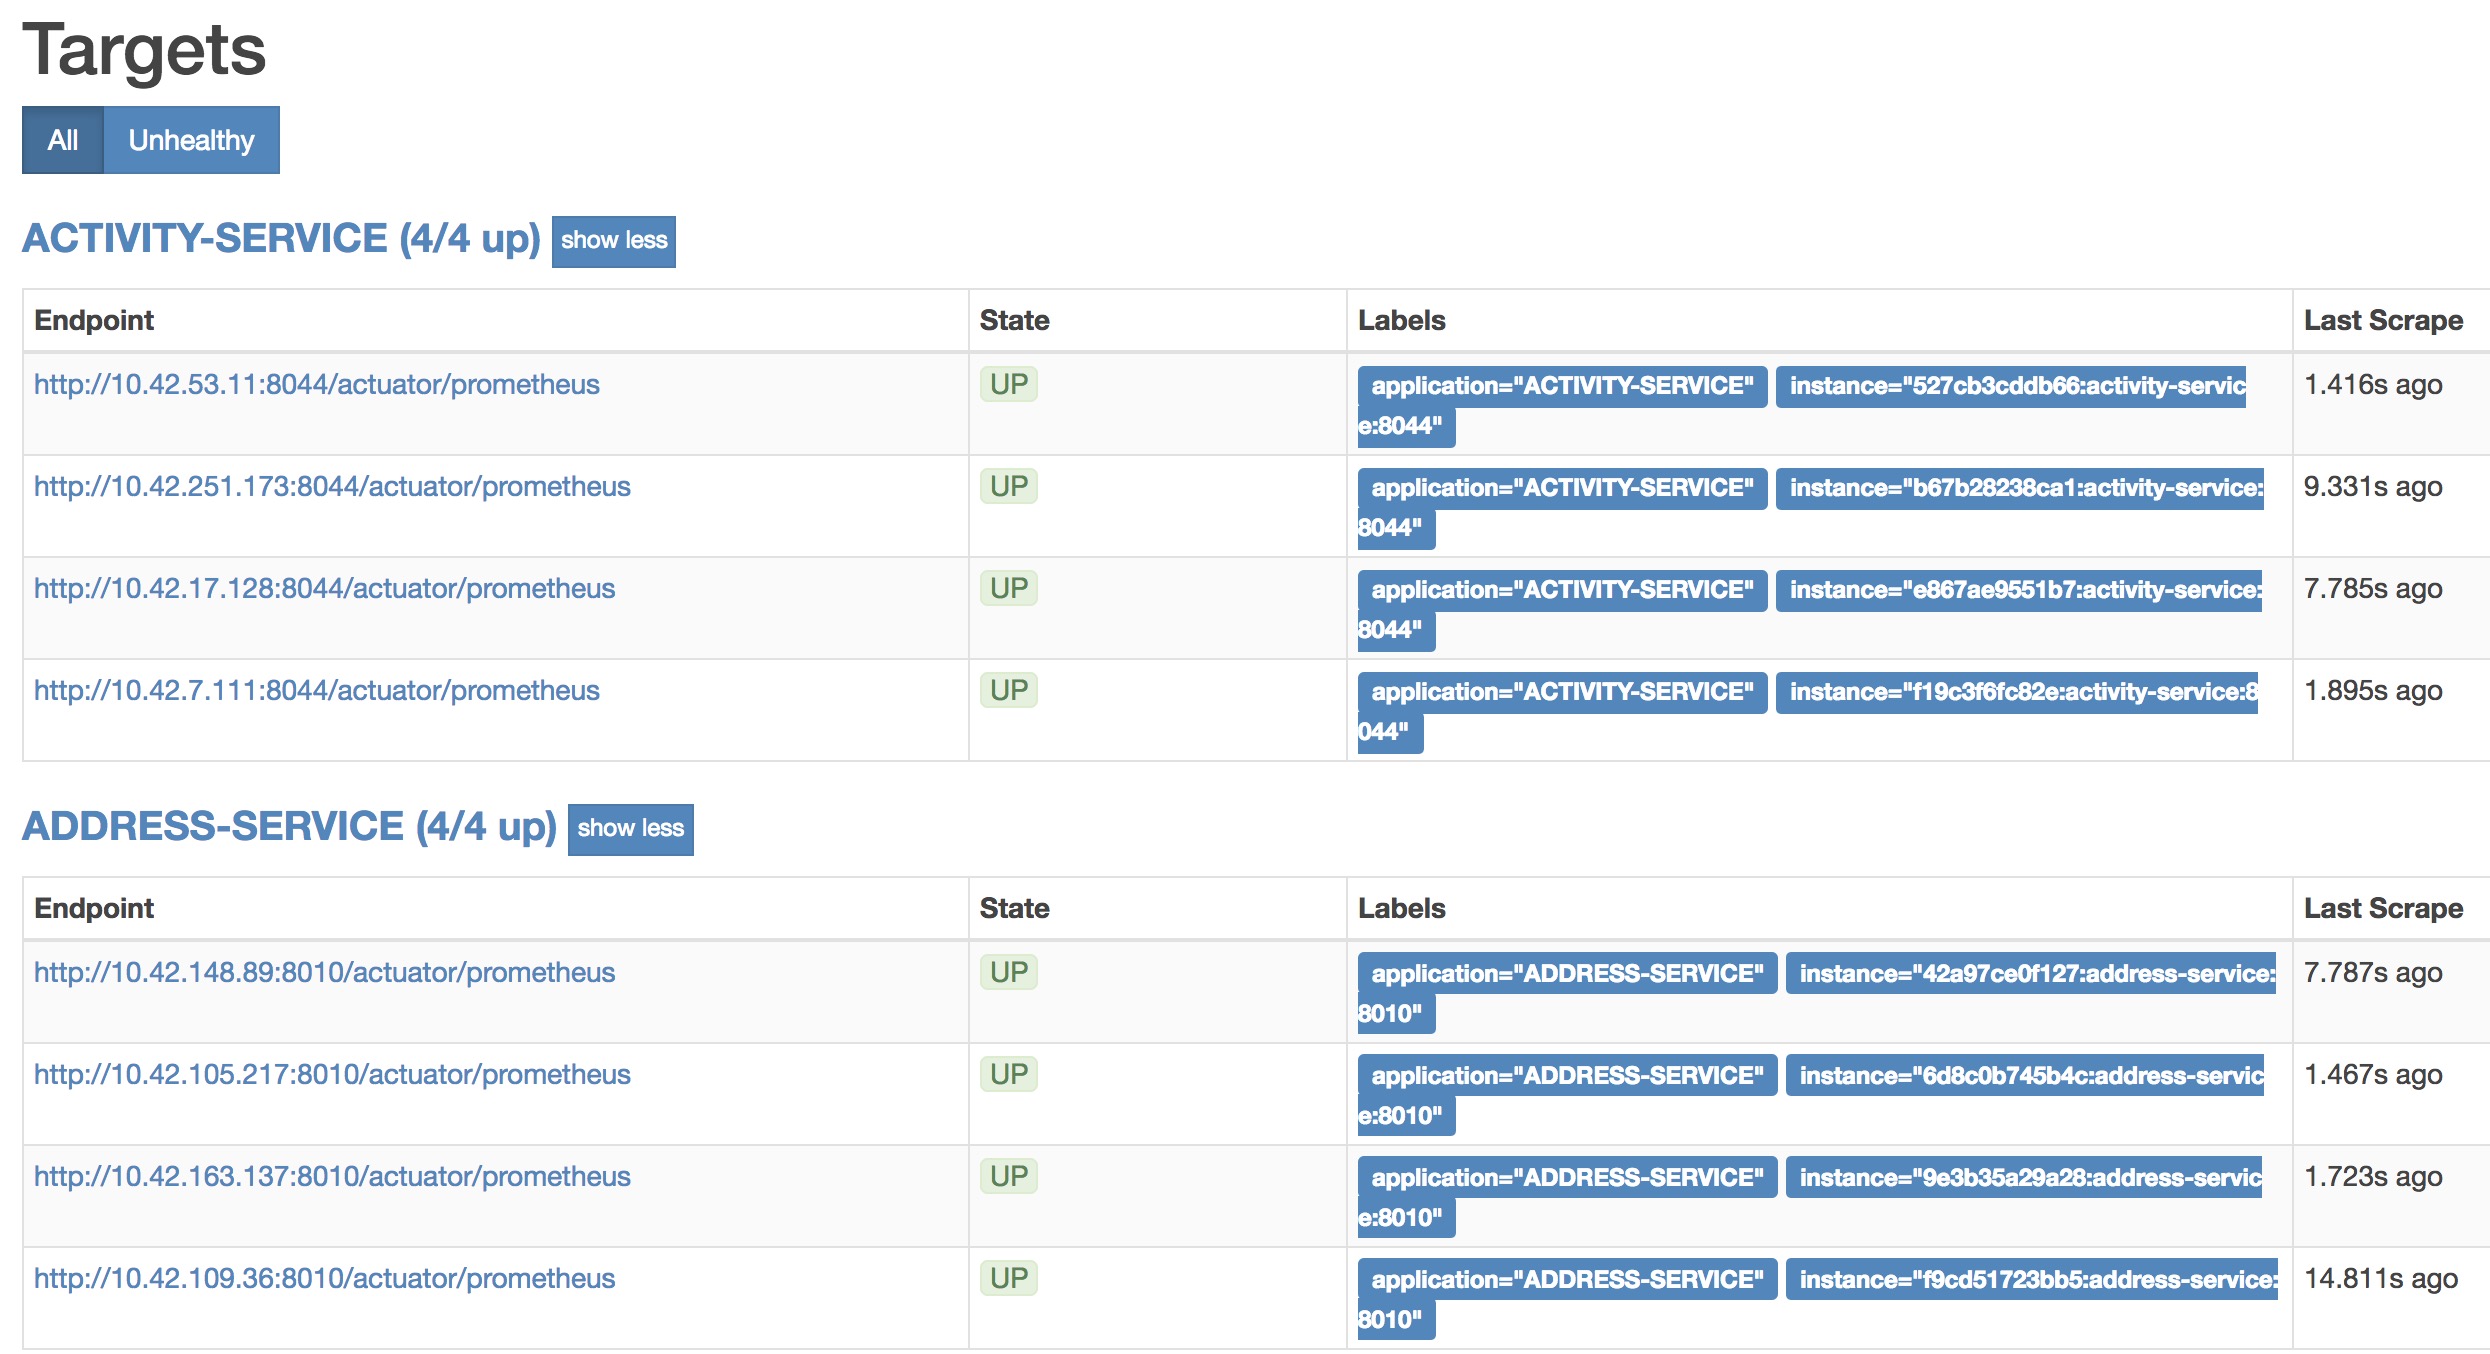The height and width of the screenshot is (1354, 2490).
Task: Open endpoint http://10.42.53.11:8044/actuator/prometheus
Action: 316,385
